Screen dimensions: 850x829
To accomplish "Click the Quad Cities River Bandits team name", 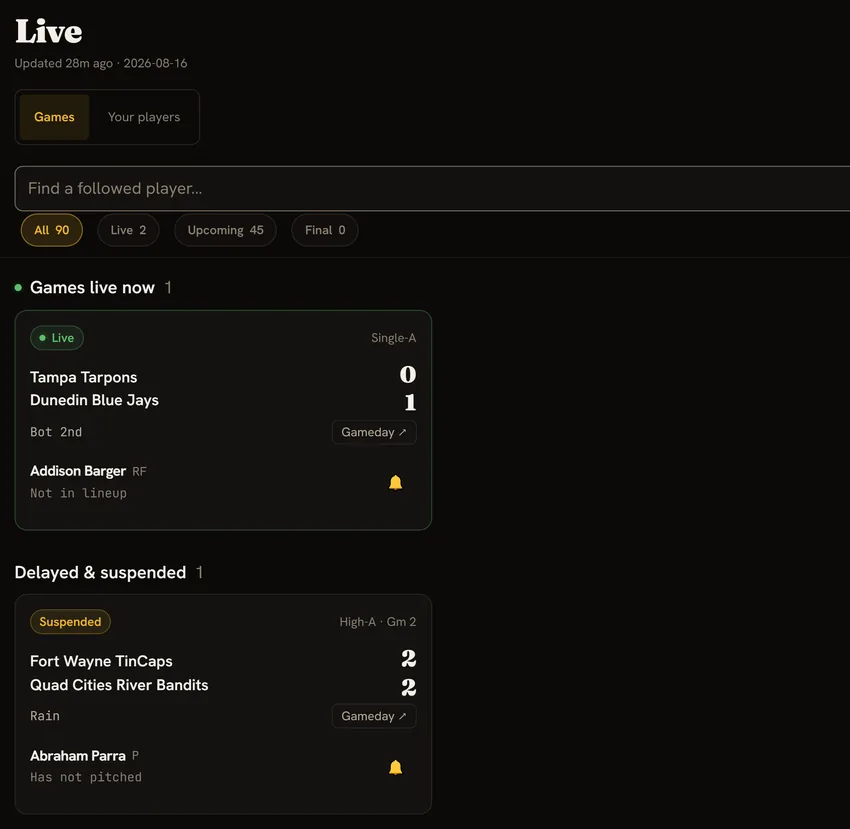I will click(x=119, y=685).
